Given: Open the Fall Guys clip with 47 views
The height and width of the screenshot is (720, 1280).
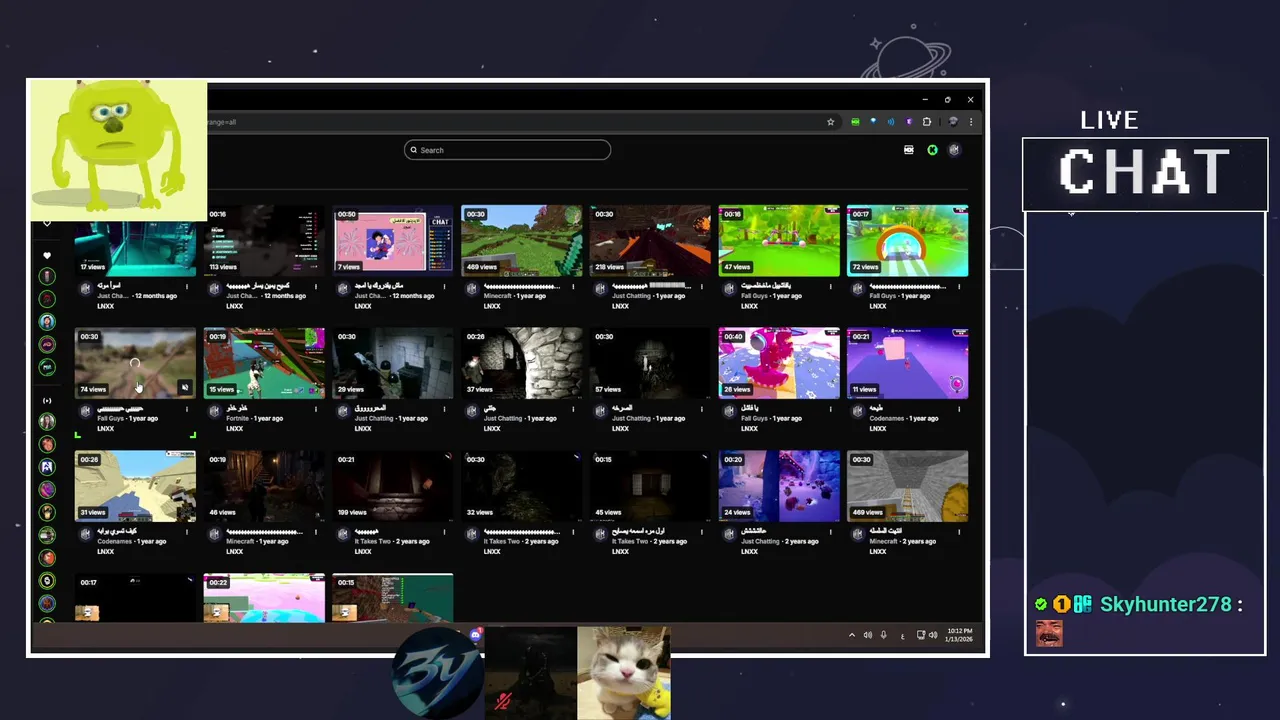Looking at the screenshot, I should coord(779,241).
